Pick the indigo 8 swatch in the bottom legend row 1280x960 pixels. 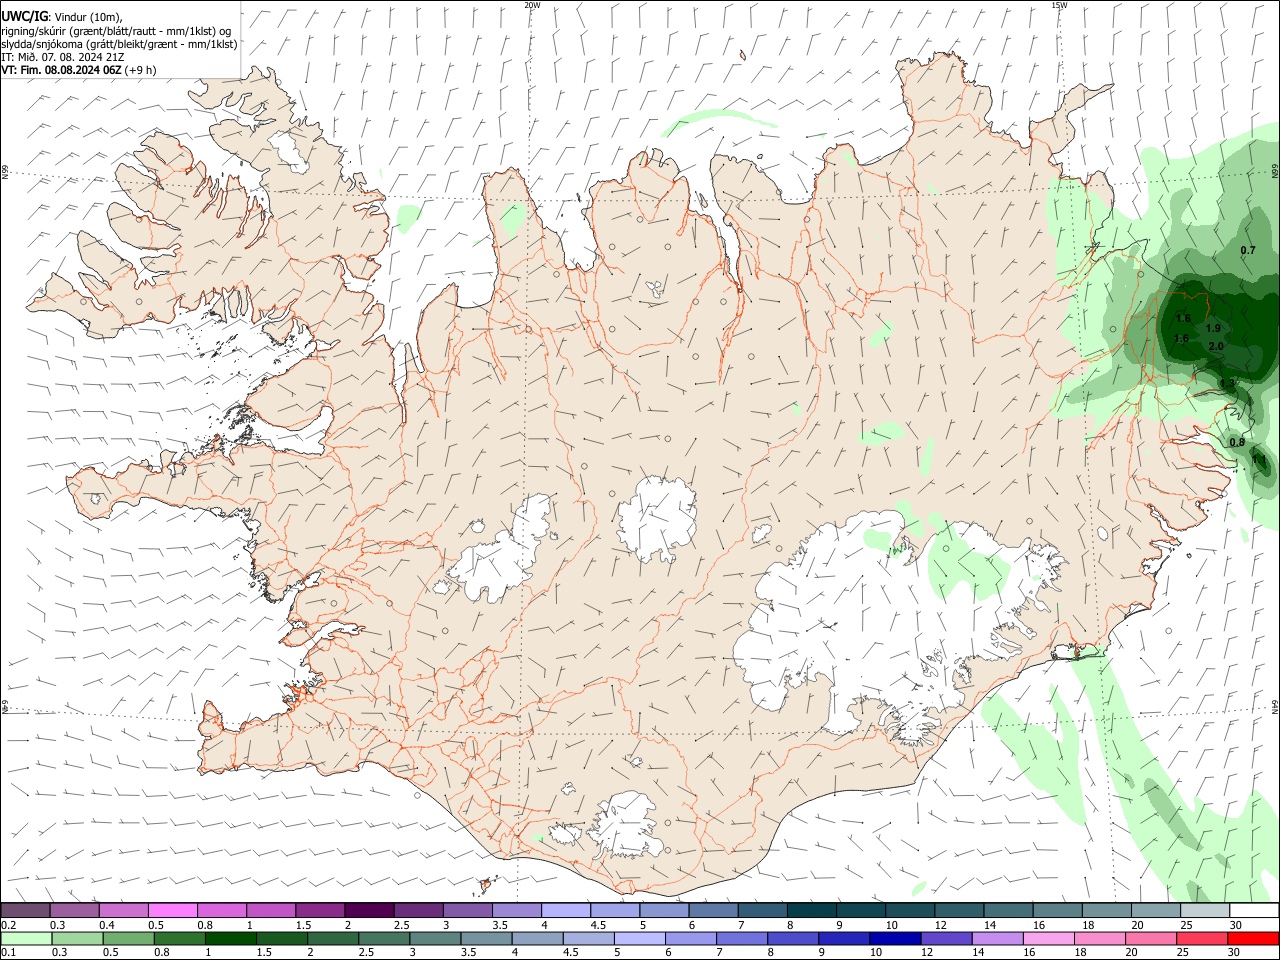pos(794,938)
